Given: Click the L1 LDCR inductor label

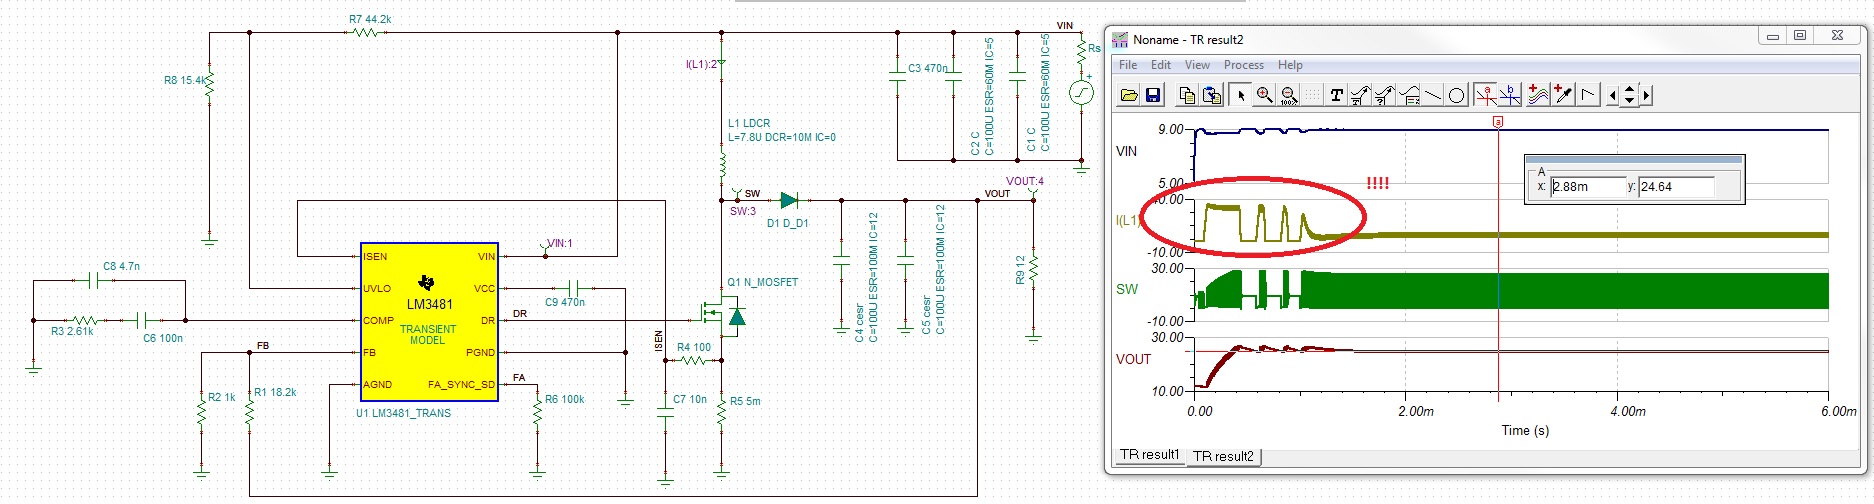Looking at the screenshot, I should [x=749, y=123].
